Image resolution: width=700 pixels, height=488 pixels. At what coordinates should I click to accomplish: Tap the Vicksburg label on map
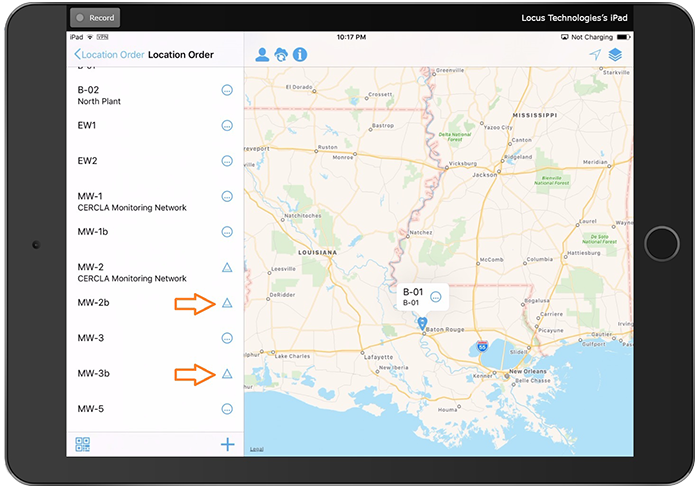[x=463, y=163]
